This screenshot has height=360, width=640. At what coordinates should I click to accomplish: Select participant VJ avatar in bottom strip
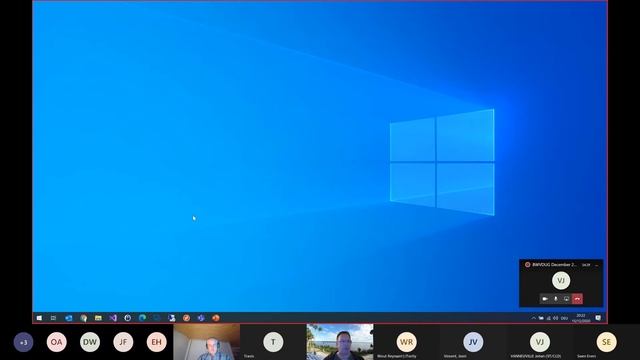tap(540, 342)
